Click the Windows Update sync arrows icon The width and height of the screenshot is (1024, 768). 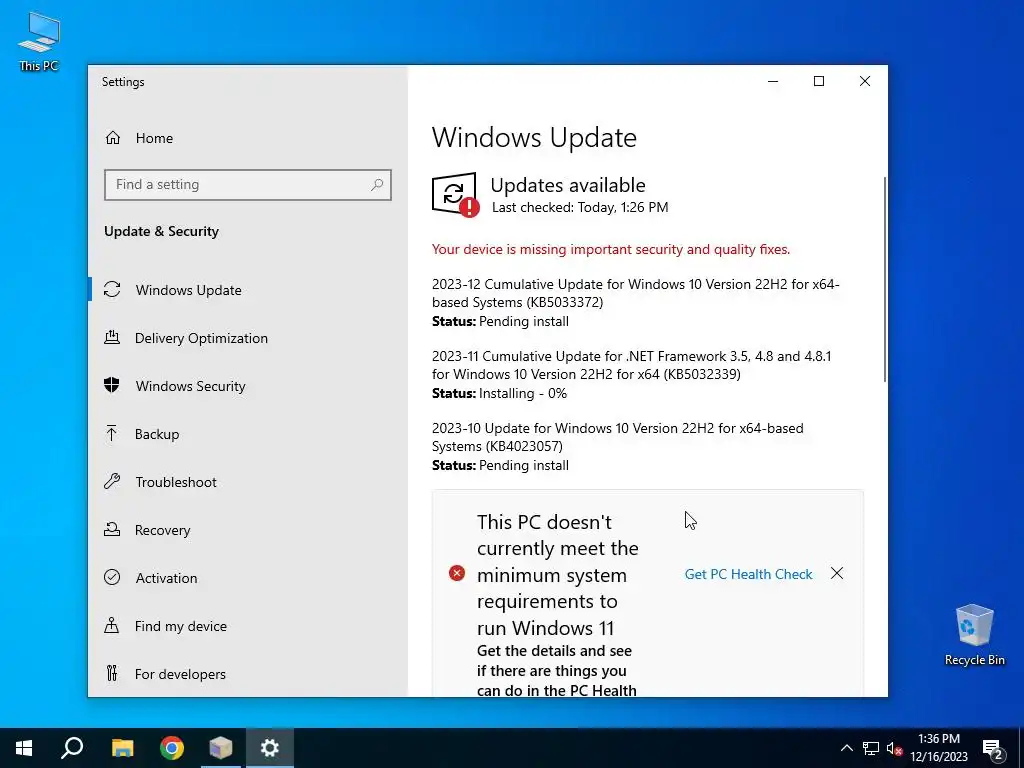[x=112, y=289]
